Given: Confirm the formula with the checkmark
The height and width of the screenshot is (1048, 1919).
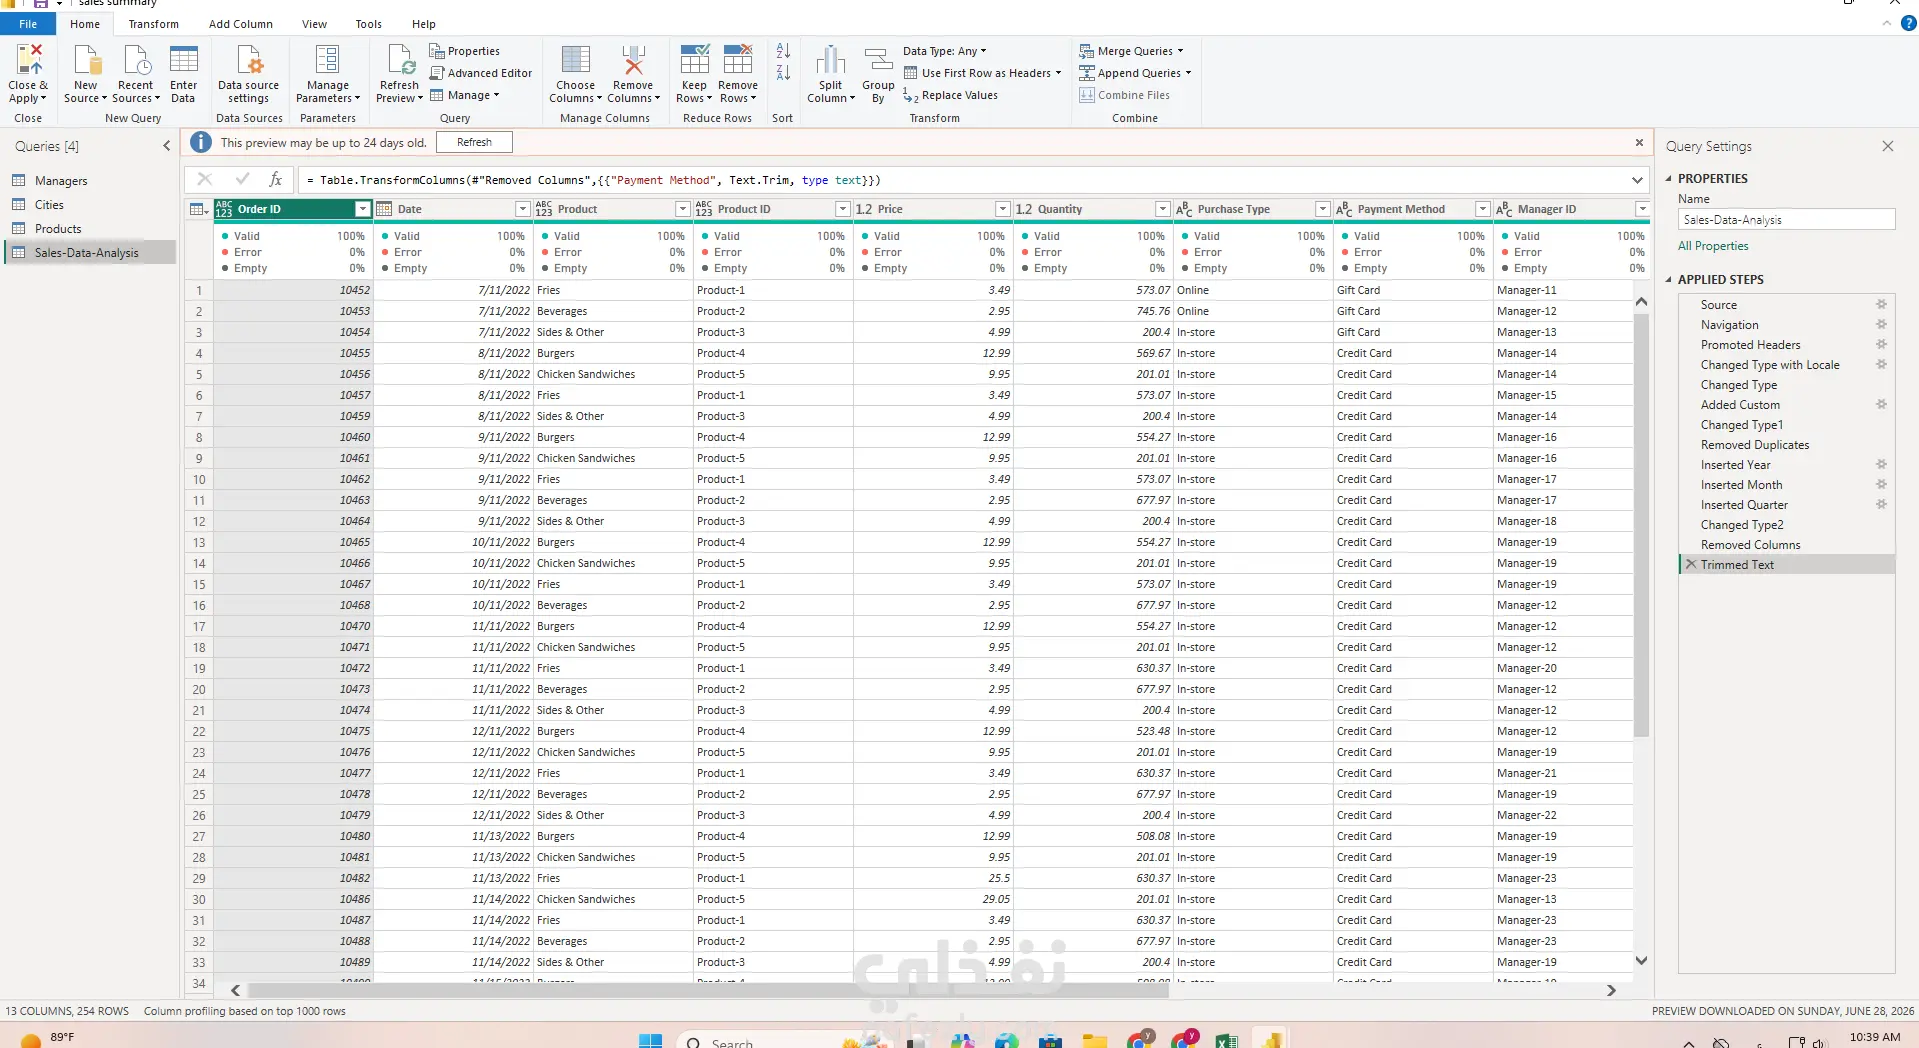Looking at the screenshot, I should coord(242,180).
